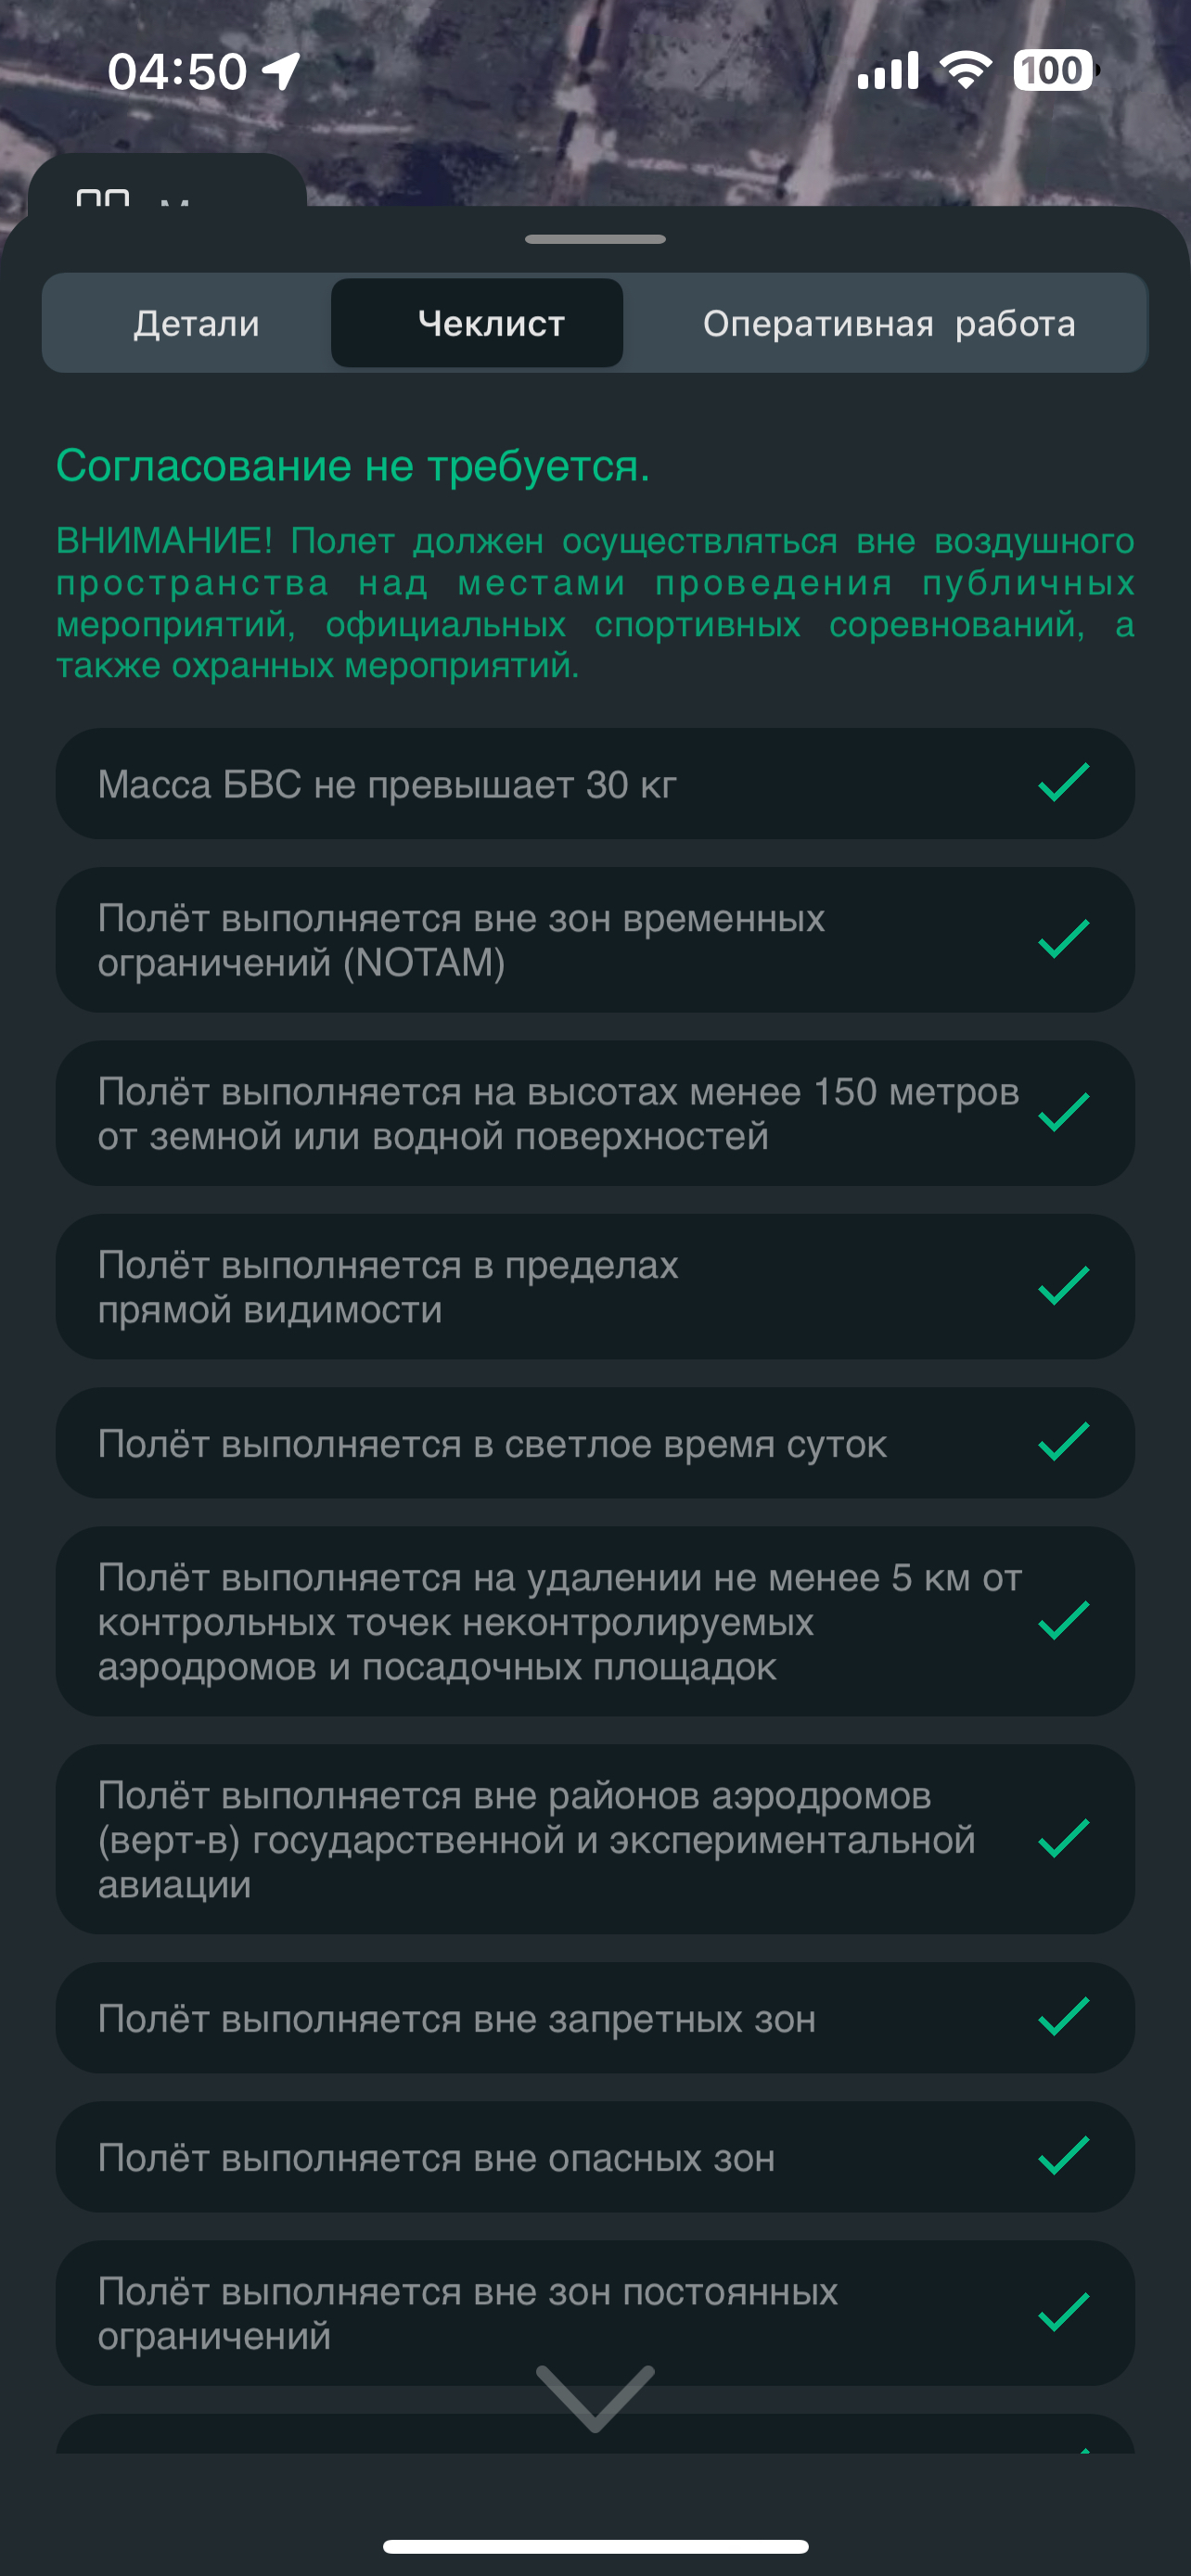This screenshot has height=2576, width=1191.
Task: Tap checkmark for Масса БВС 30 кг
Action: 1063,783
